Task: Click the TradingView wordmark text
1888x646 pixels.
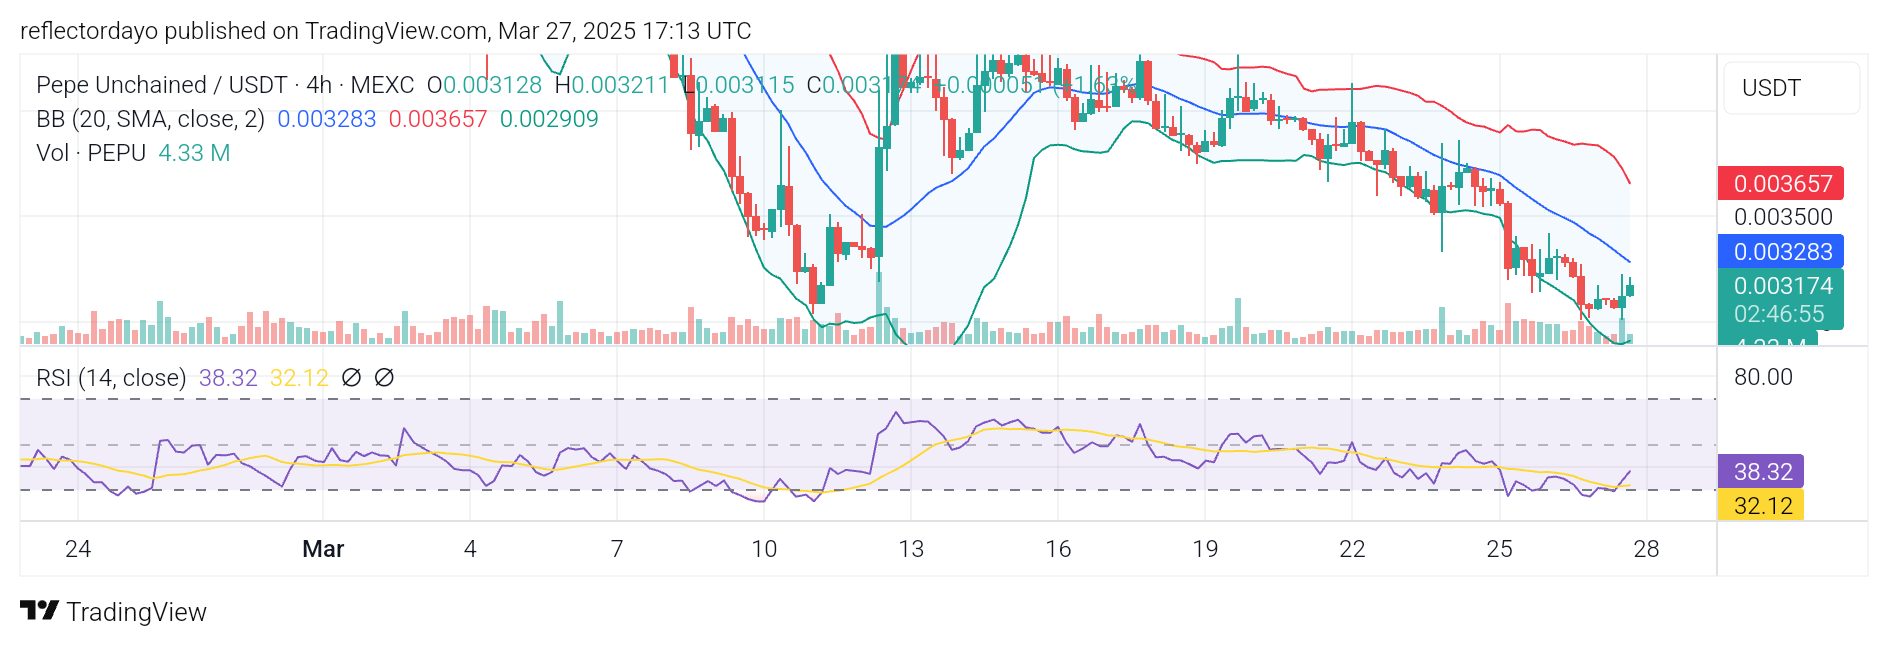Action: click(136, 612)
